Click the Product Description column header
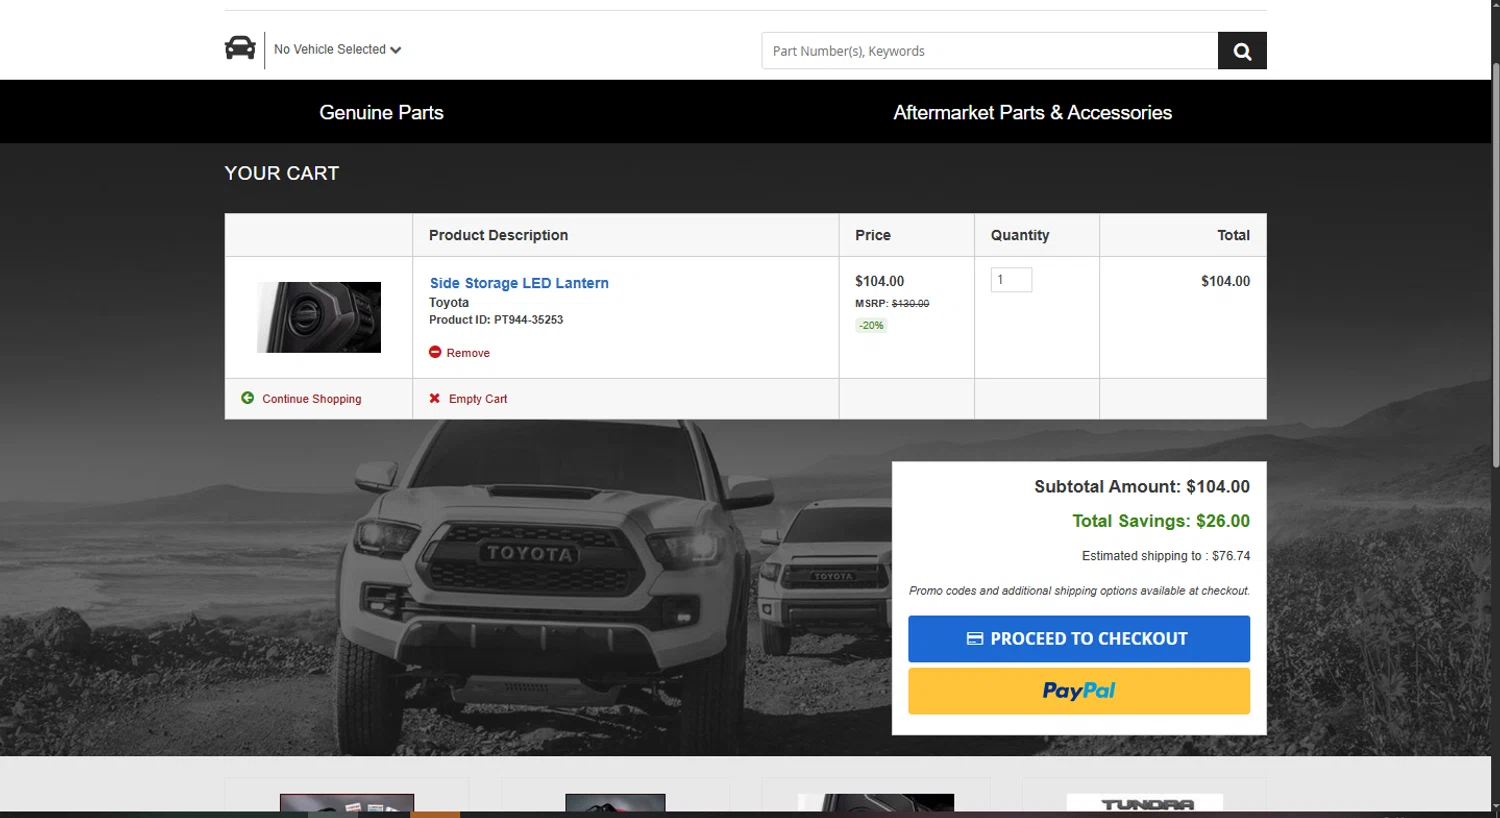 point(498,235)
